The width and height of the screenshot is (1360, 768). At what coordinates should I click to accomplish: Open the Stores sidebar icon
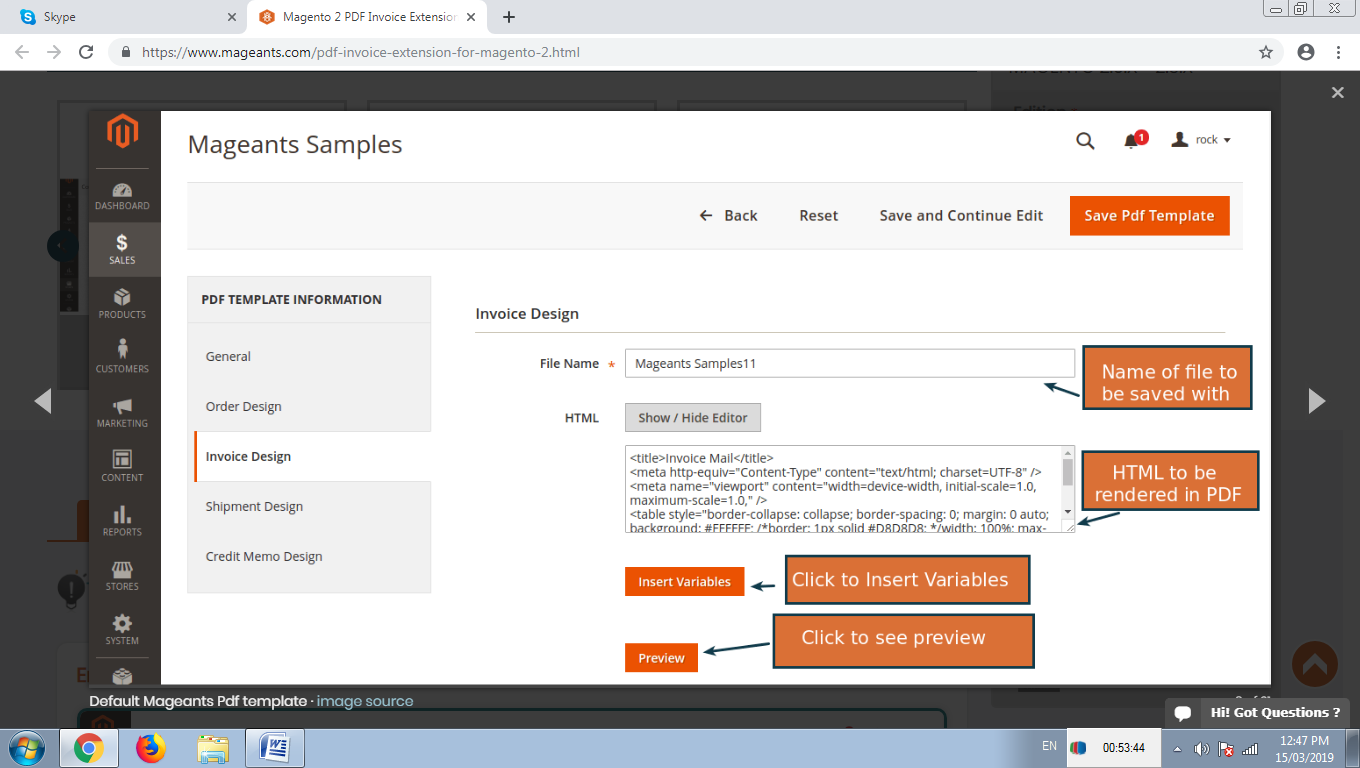point(122,576)
